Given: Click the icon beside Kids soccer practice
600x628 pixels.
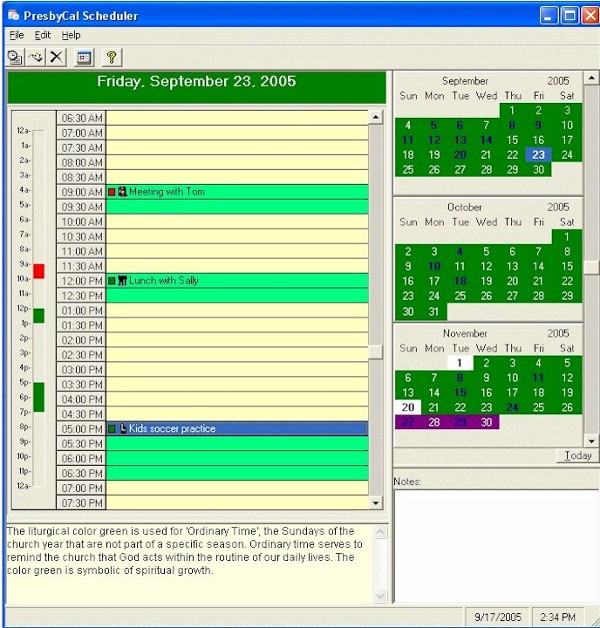Looking at the screenshot, I should [122, 429].
